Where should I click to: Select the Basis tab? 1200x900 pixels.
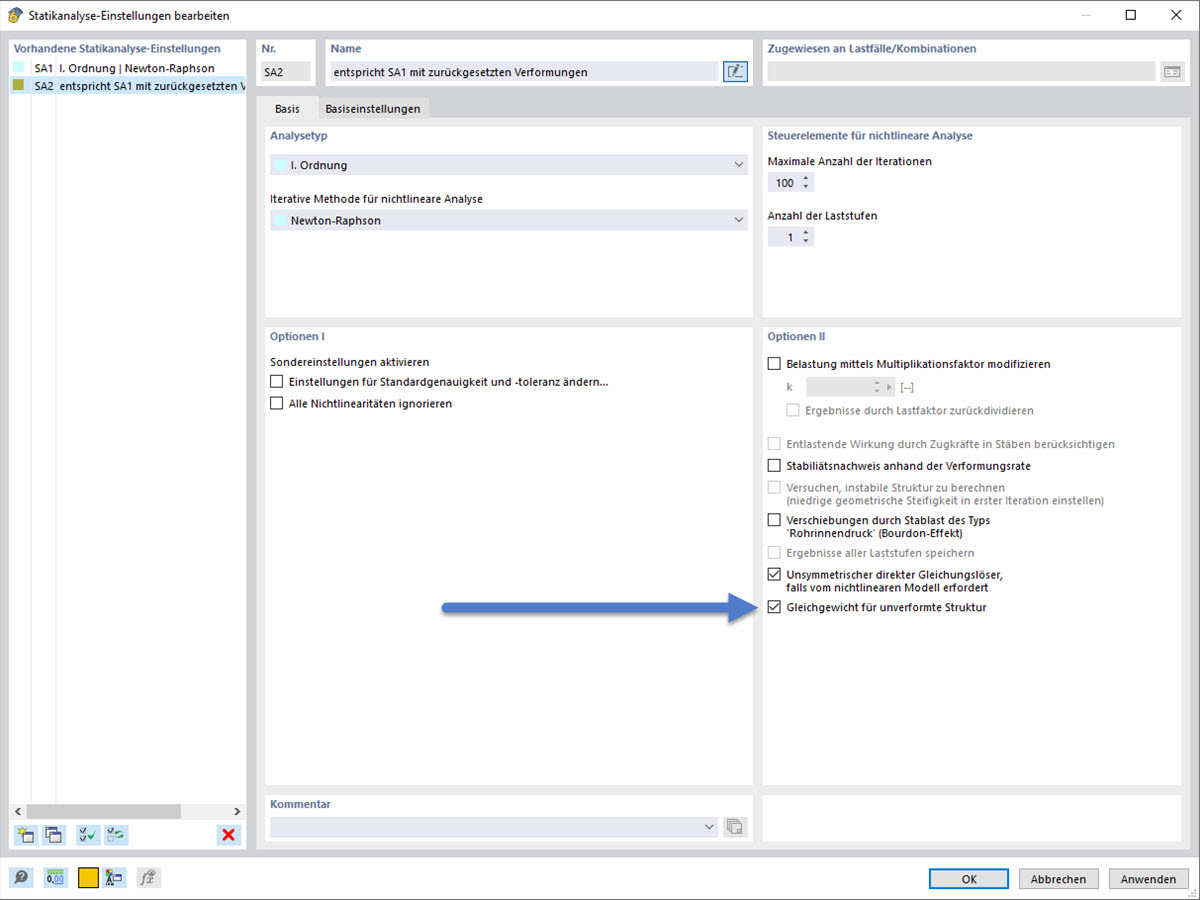coord(289,107)
